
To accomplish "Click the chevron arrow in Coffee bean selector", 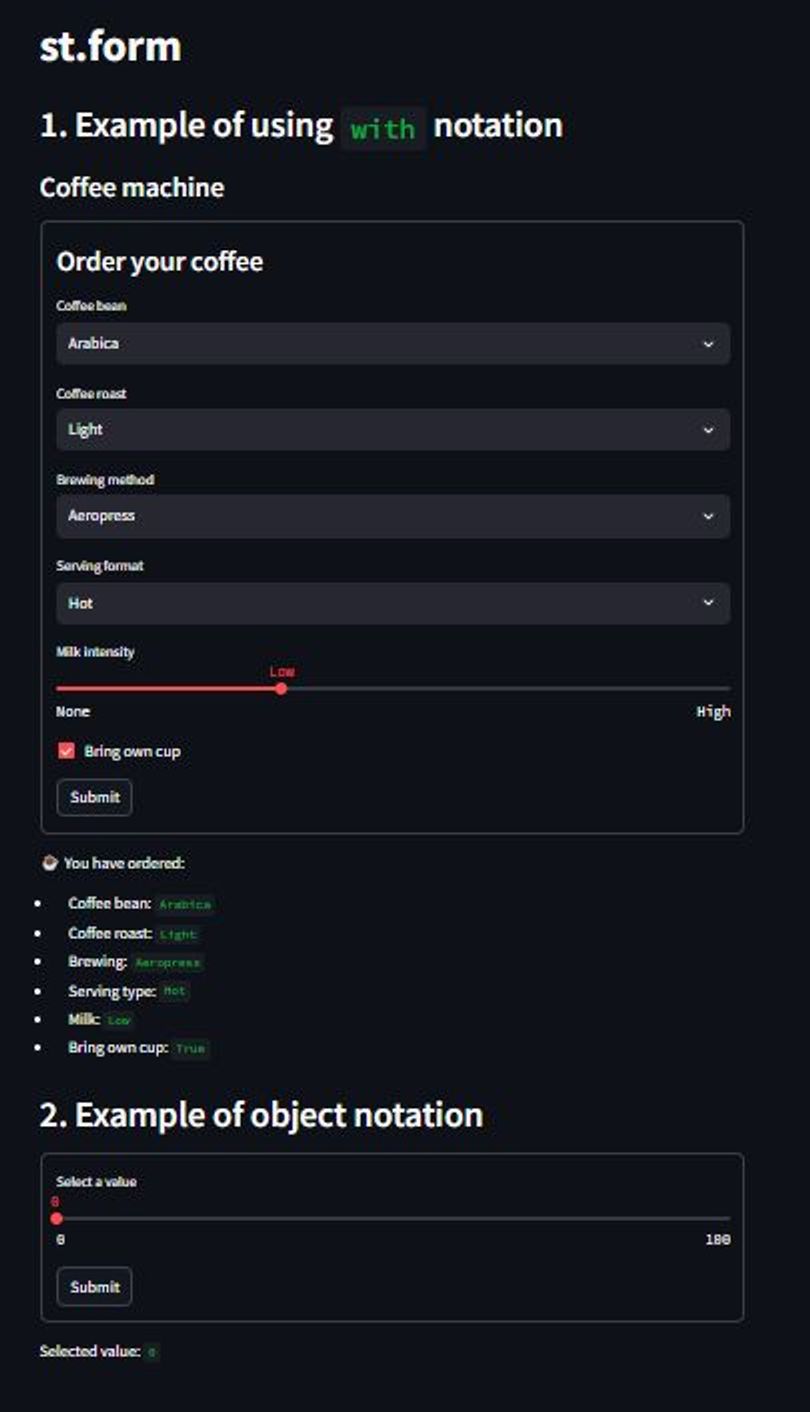I will (x=708, y=344).
